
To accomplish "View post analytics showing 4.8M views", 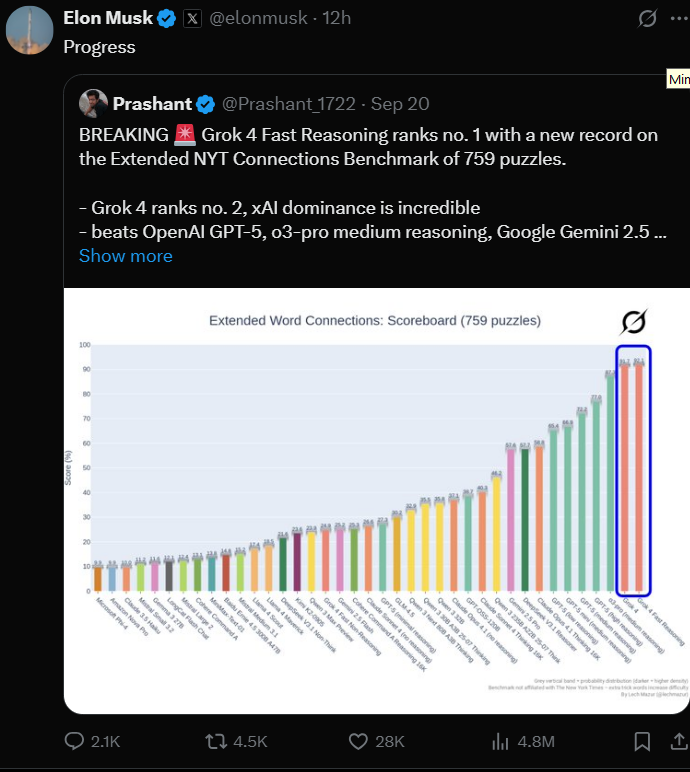I will (x=502, y=741).
